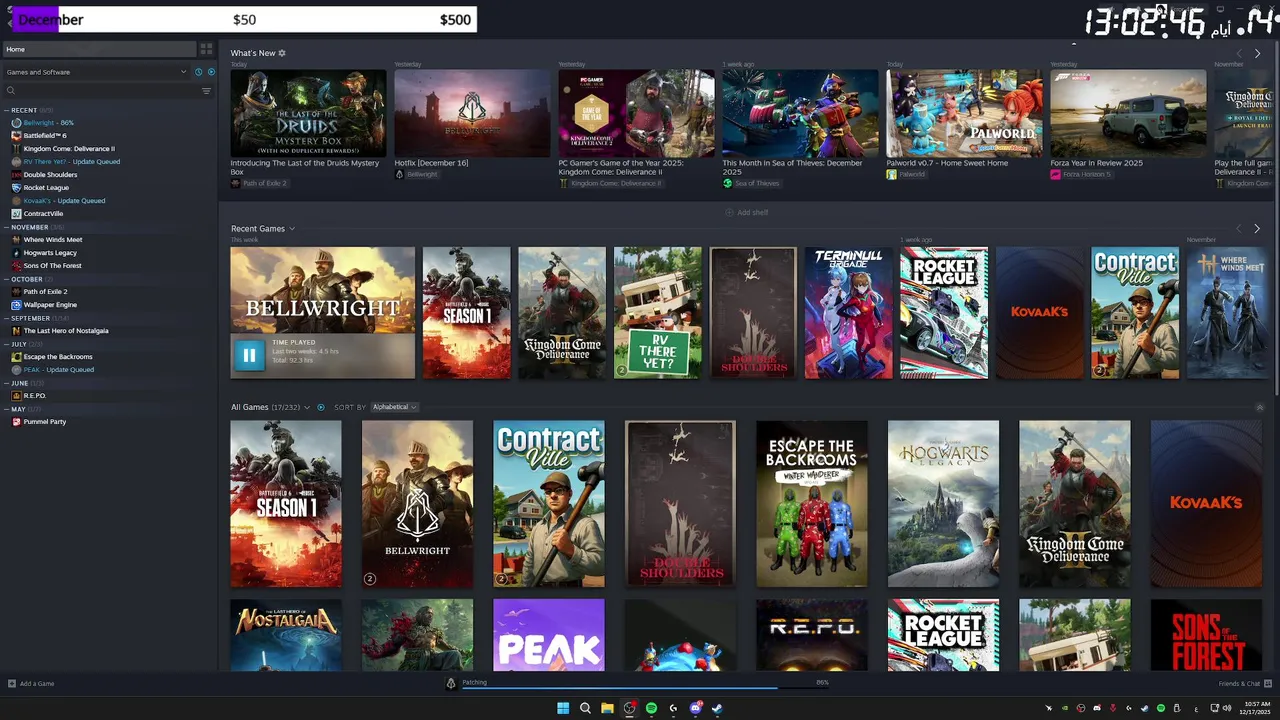1280x720 pixels.
Task: Open the Windows Start menu
Action: [x=563, y=708]
